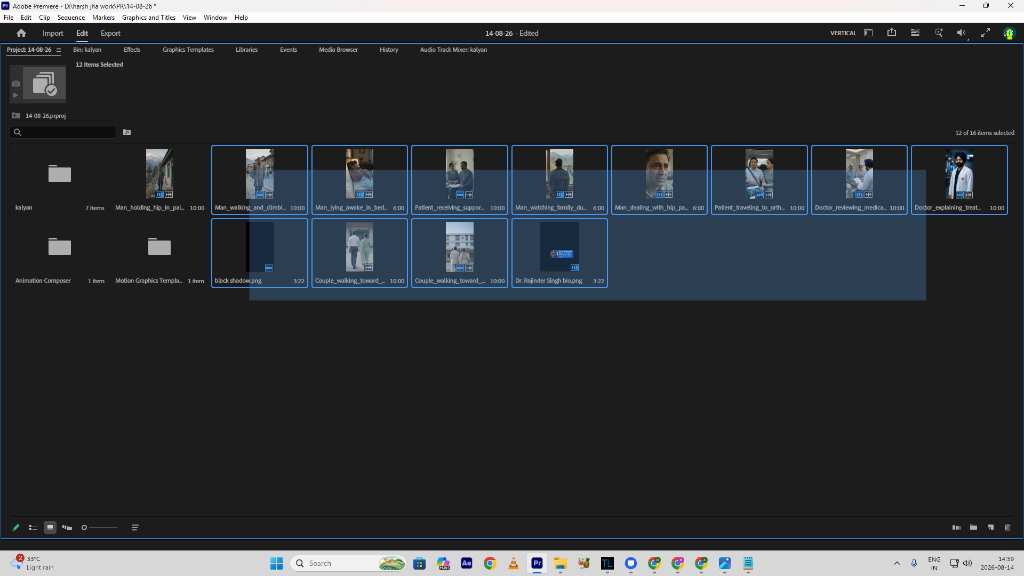Click the New Bin folder icon
The width and height of the screenshot is (1024, 576).
[974, 527]
